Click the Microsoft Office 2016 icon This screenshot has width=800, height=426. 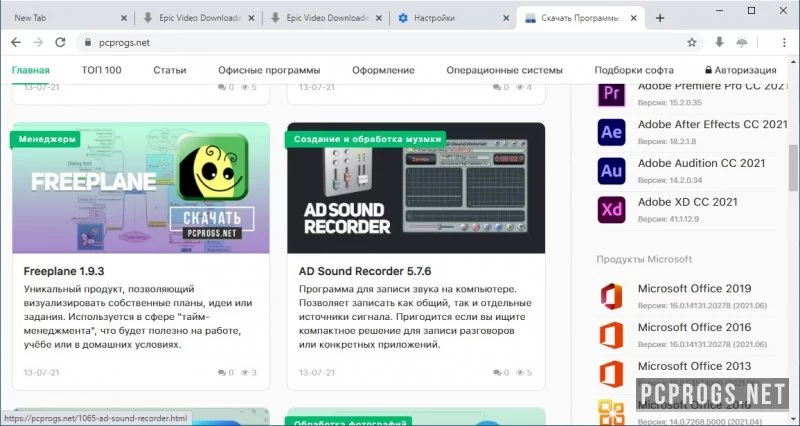tap(611, 335)
